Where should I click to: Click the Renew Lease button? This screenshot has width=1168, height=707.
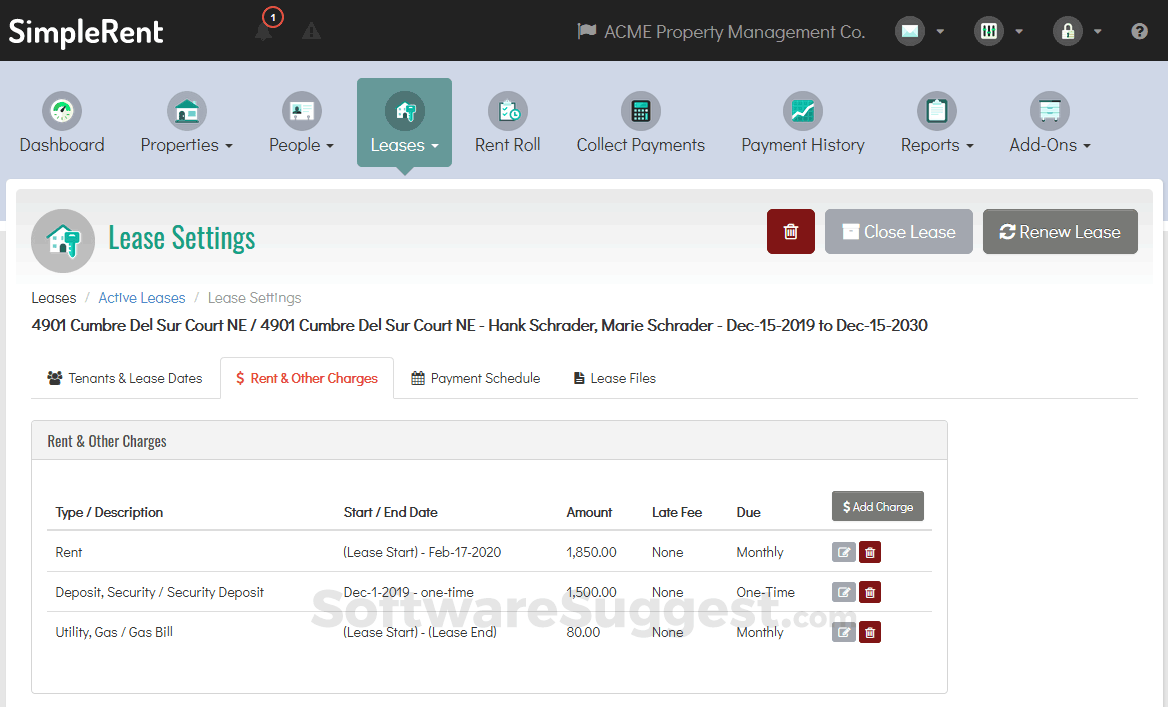point(1060,231)
